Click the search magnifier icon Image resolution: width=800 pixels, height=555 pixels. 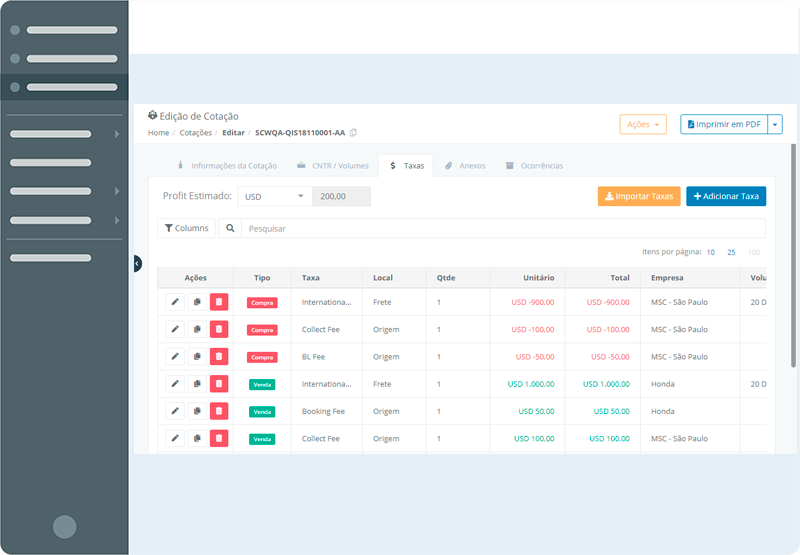click(x=230, y=228)
